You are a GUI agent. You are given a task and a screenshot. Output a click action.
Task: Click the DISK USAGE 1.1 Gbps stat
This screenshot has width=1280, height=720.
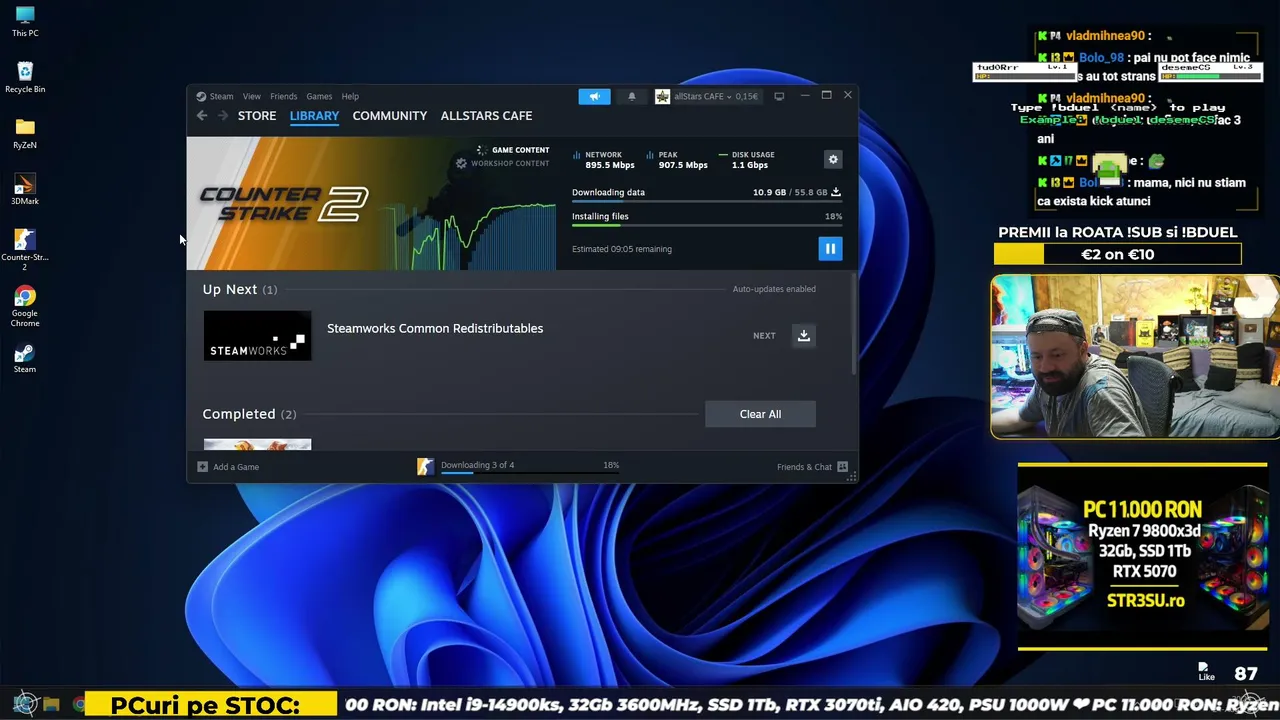747,160
